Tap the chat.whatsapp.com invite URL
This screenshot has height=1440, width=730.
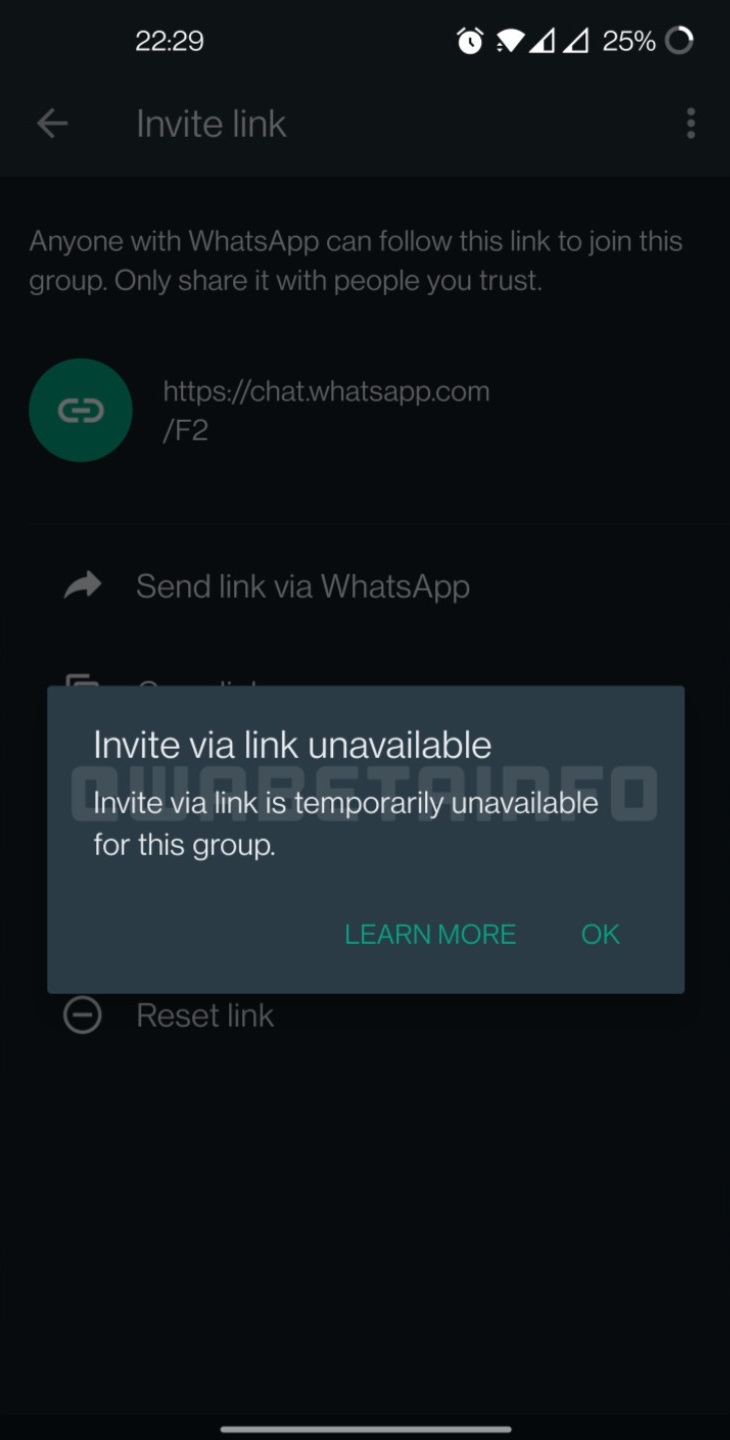coord(326,410)
